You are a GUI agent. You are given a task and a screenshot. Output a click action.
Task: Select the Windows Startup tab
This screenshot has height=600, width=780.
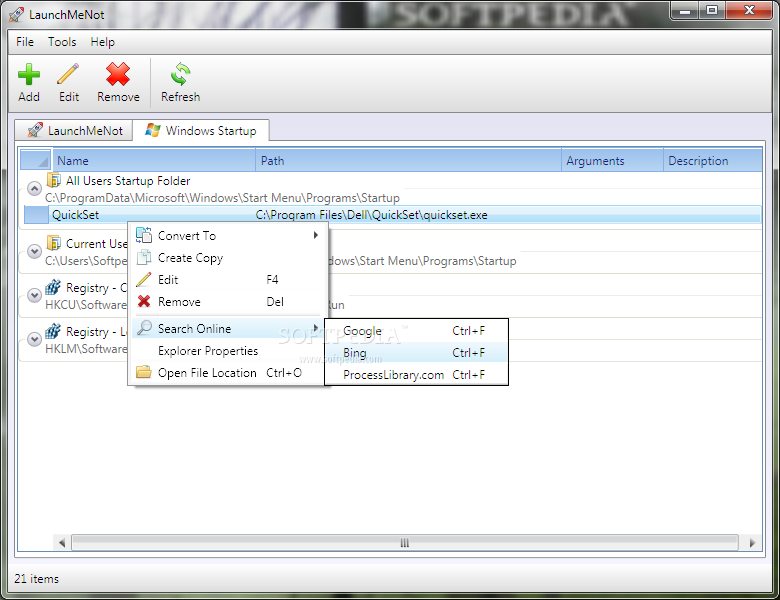201,130
